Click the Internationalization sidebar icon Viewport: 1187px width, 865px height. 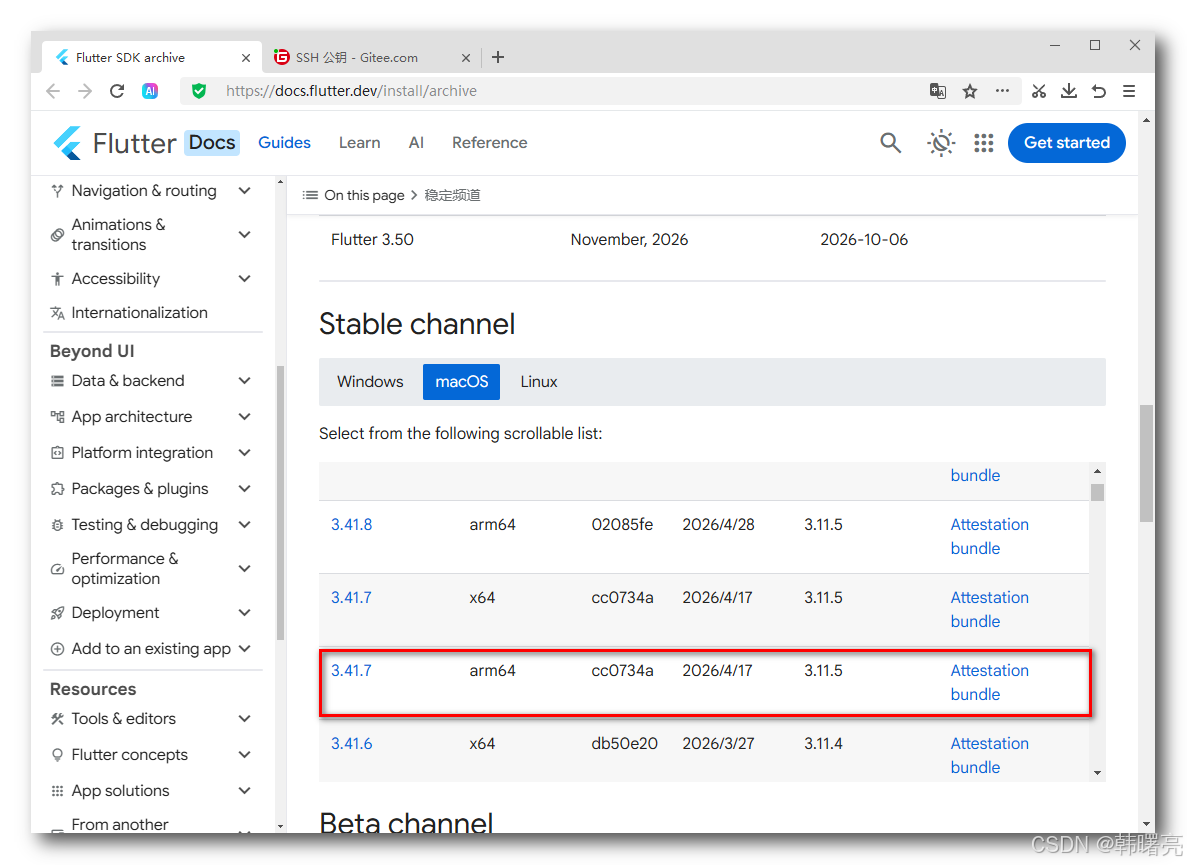point(58,313)
